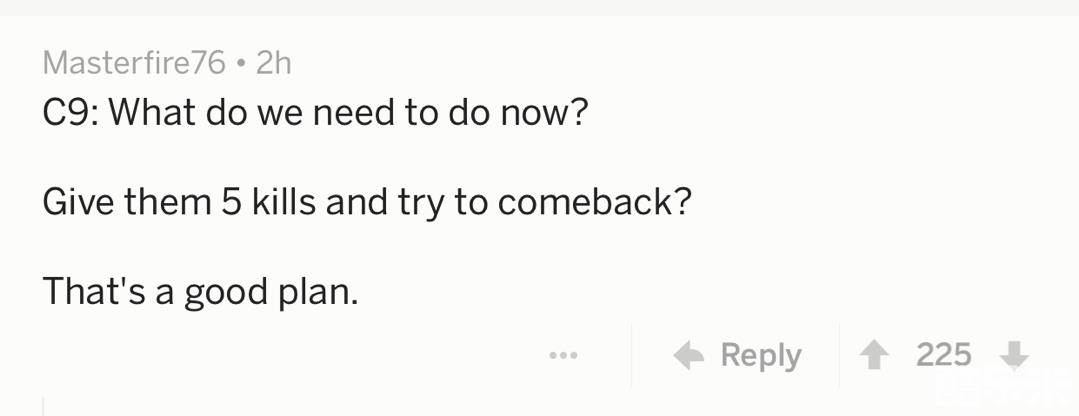Click the 2h comment timestamp

[273, 63]
